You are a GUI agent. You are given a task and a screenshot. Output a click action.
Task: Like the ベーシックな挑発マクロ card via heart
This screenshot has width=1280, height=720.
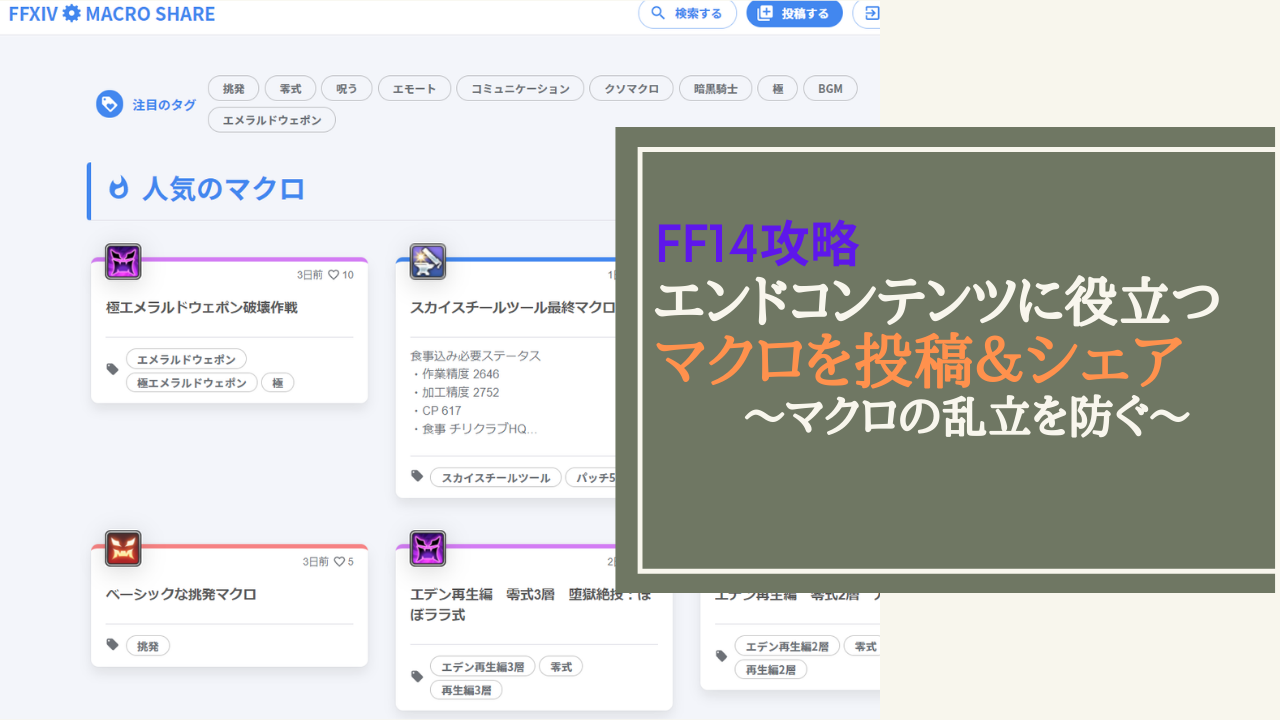point(339,562)
